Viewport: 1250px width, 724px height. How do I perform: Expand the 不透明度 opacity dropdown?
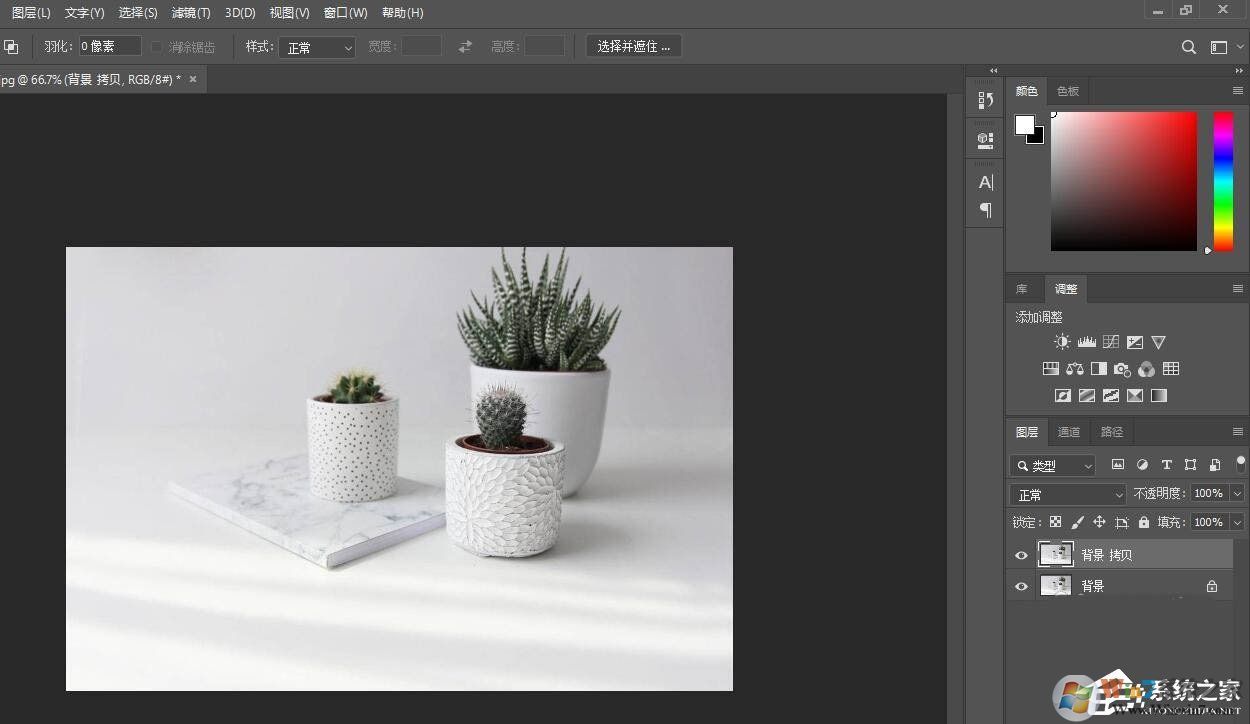point(1238,493)
